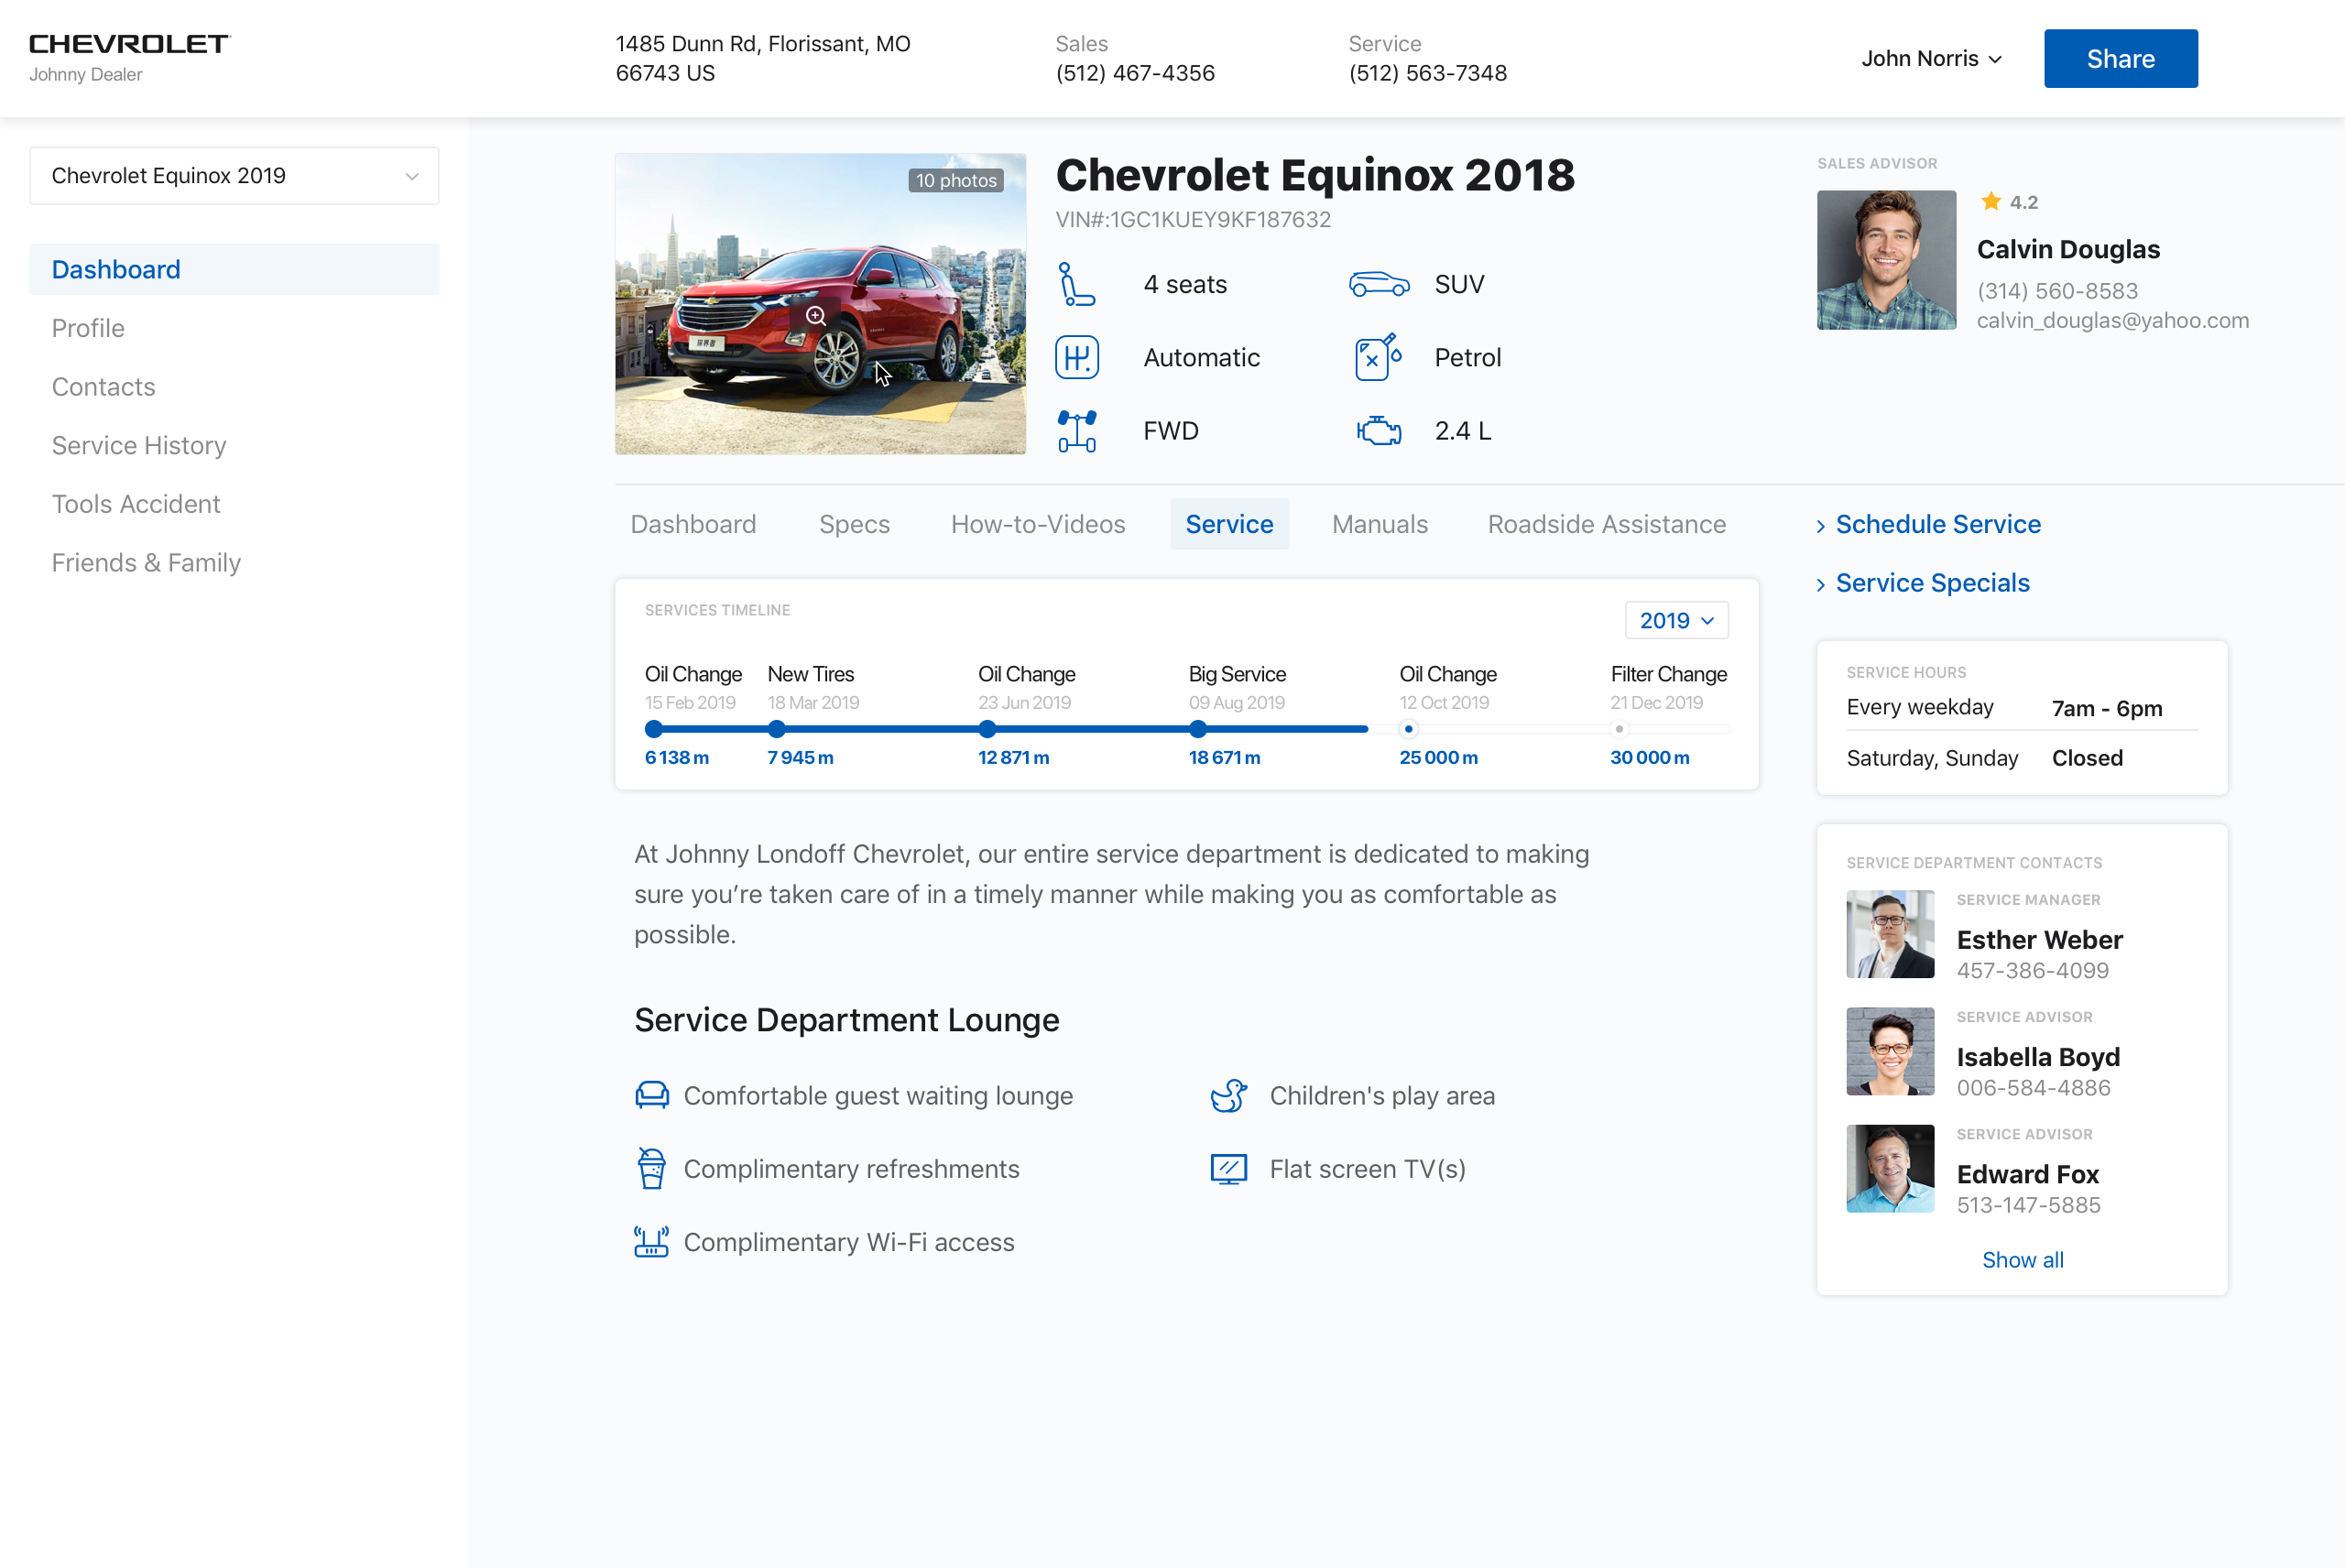The image size is (2345, 1568).
Task: Click Show all service contacts link
Action: pyautogui.click(x=2023, y=1260)
